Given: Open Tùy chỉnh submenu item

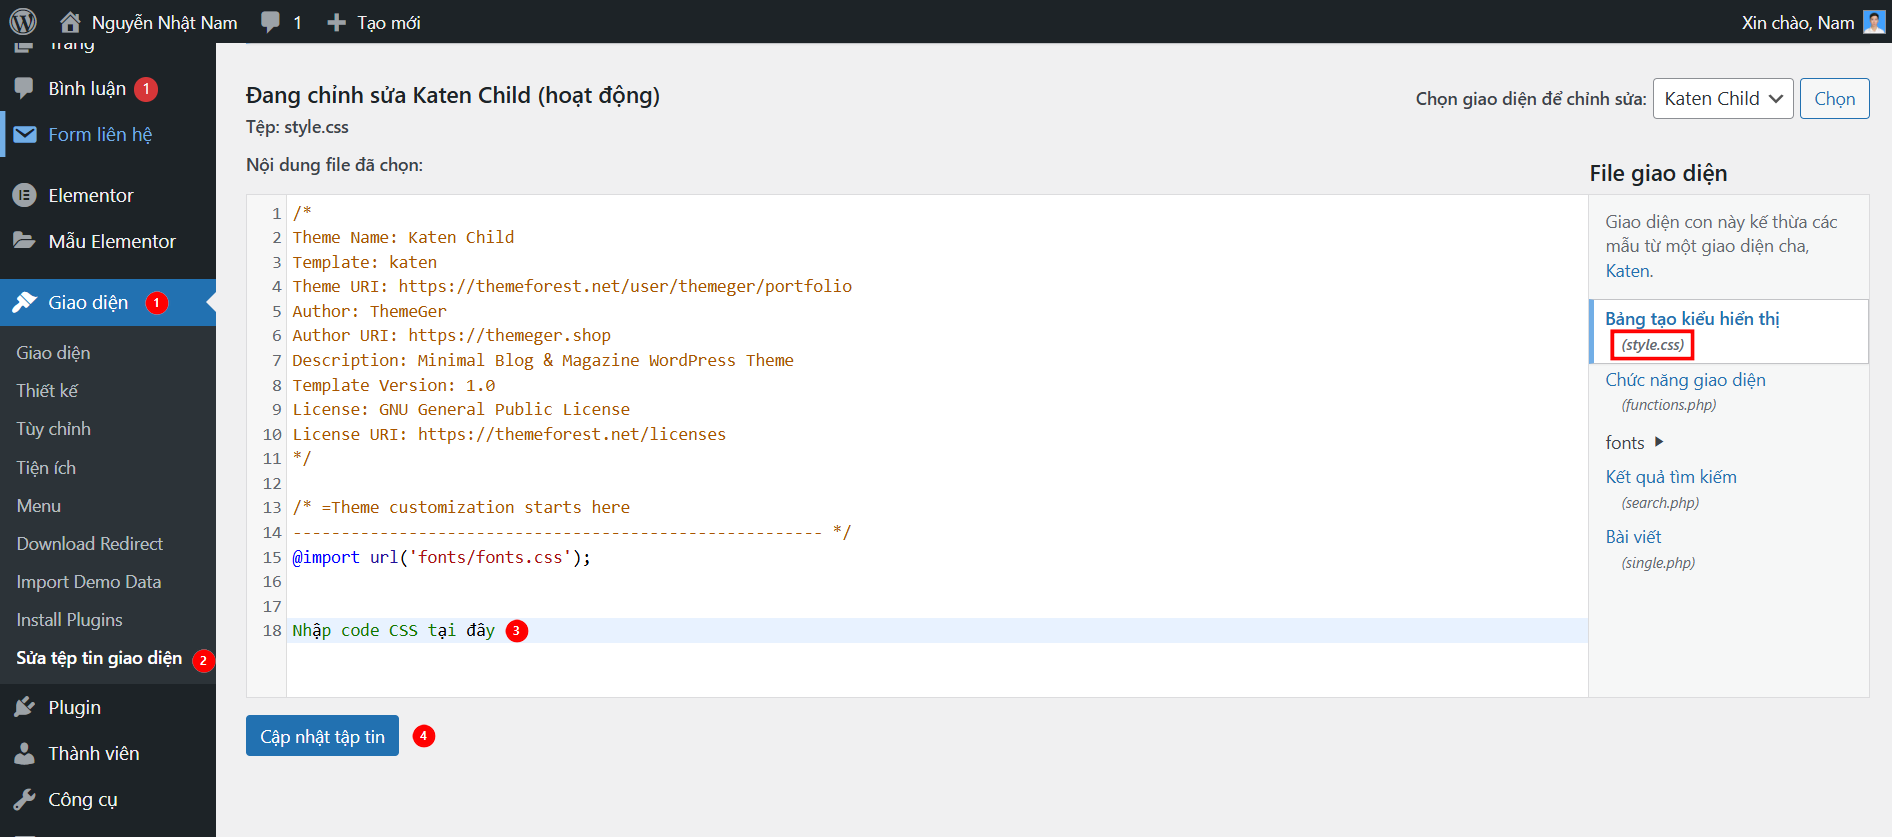Looking at the screenshot, I should (x=53, y=428).
